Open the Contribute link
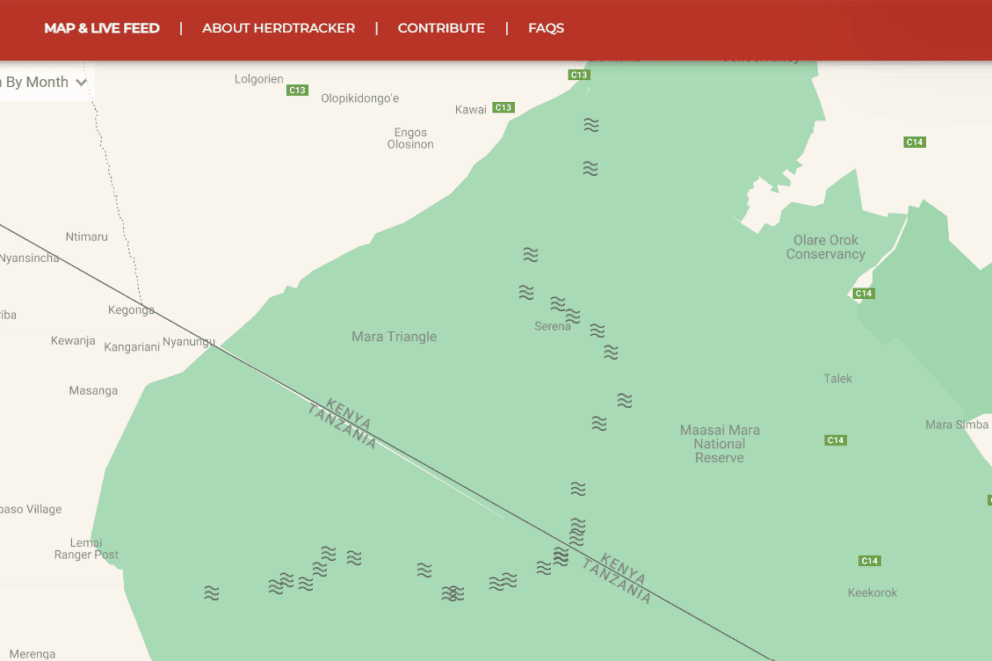 click(x=441, y=28)
